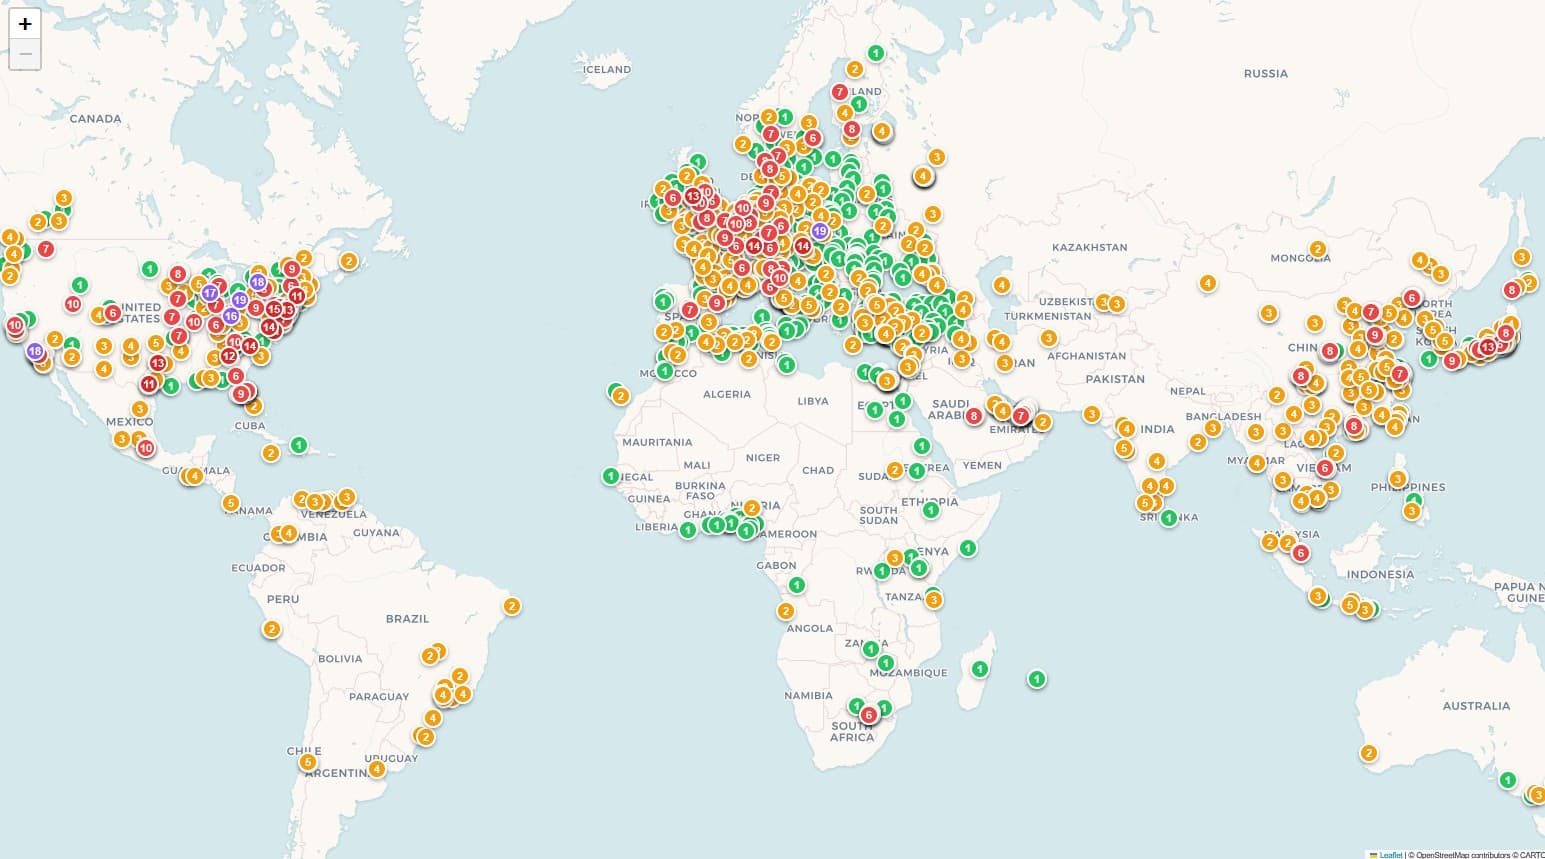Select the green 1 marker on Senegal's coast
The width and height of the screenshot is (1545, 859).
611,476
